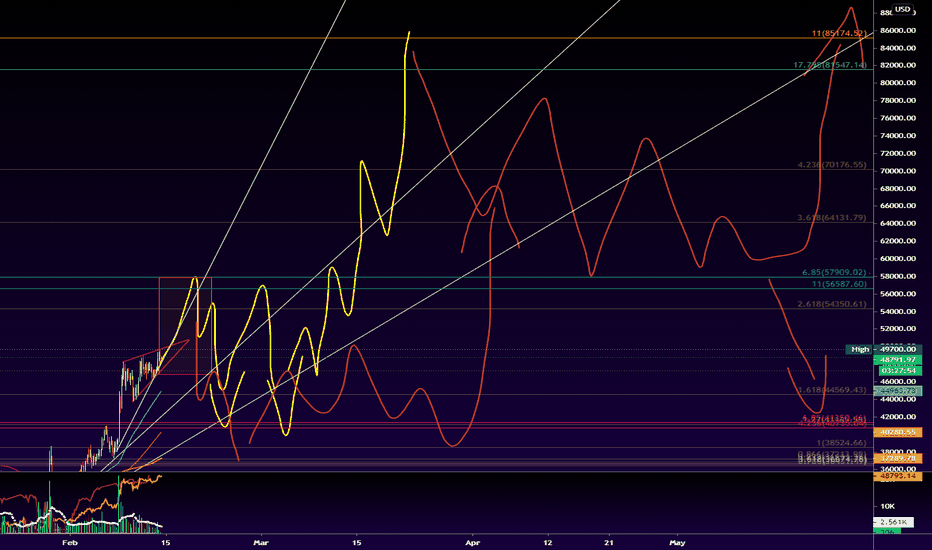
Task: Click the 70000.00 price axis label
Action: [898, 171]
